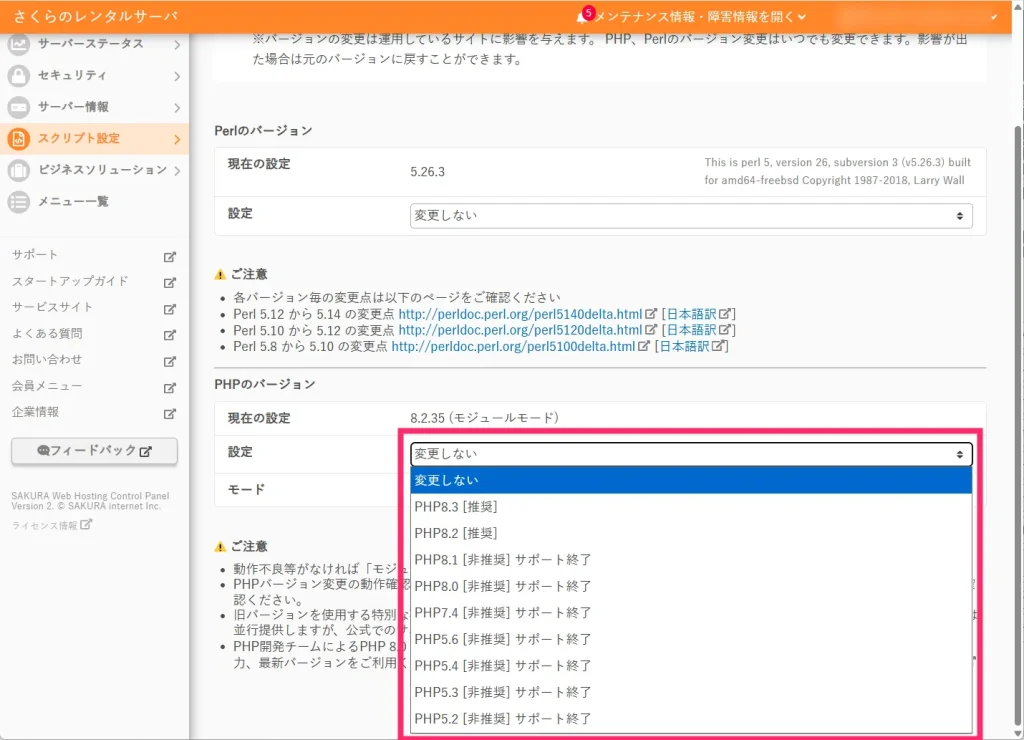Open 日本語訳 link for Perl 5.10 to 5.12
The height and width of the screenshot is (740, 1024).
coord(691,330)
